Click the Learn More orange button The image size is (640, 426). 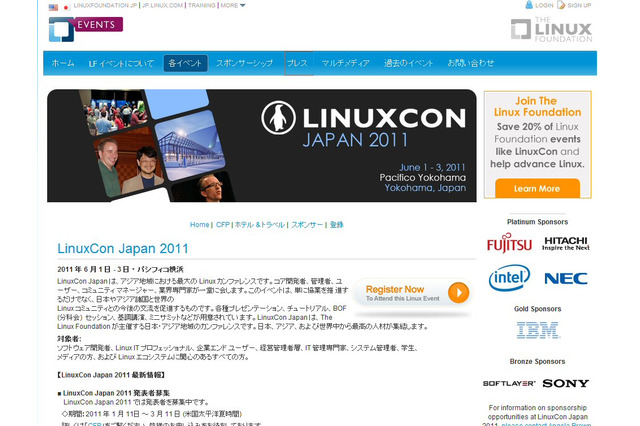(537, 189)
